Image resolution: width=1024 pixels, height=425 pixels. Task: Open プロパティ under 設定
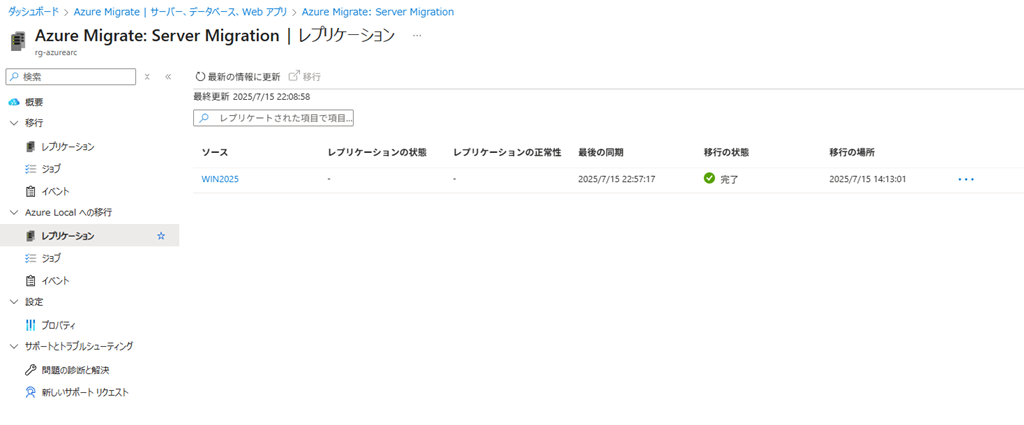coord(59,325)
